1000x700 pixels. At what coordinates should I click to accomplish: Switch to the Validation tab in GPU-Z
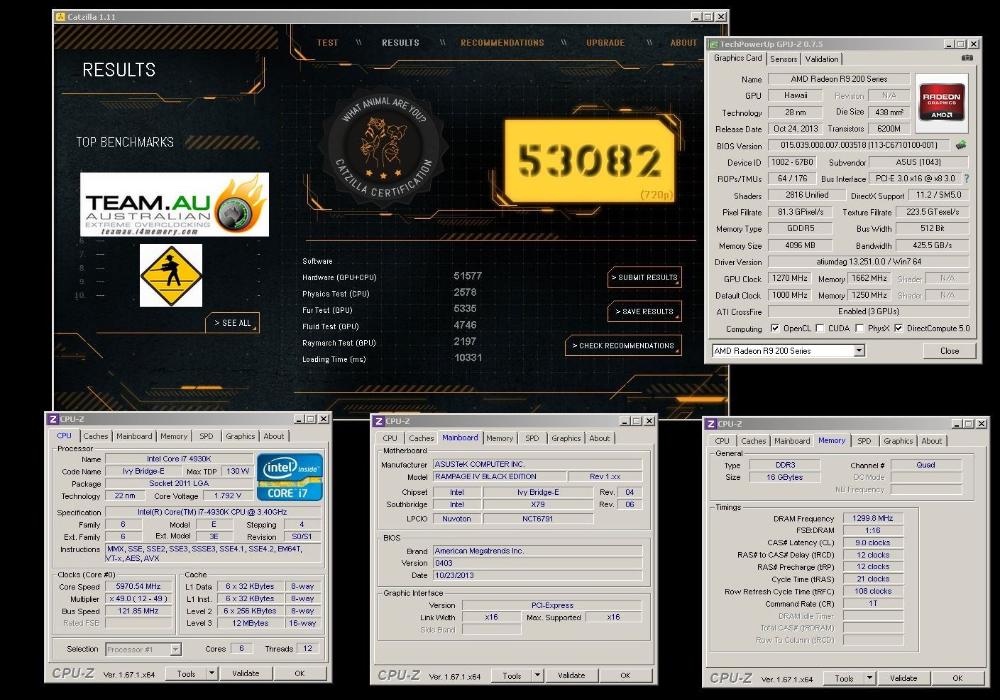tap(821, 59)
